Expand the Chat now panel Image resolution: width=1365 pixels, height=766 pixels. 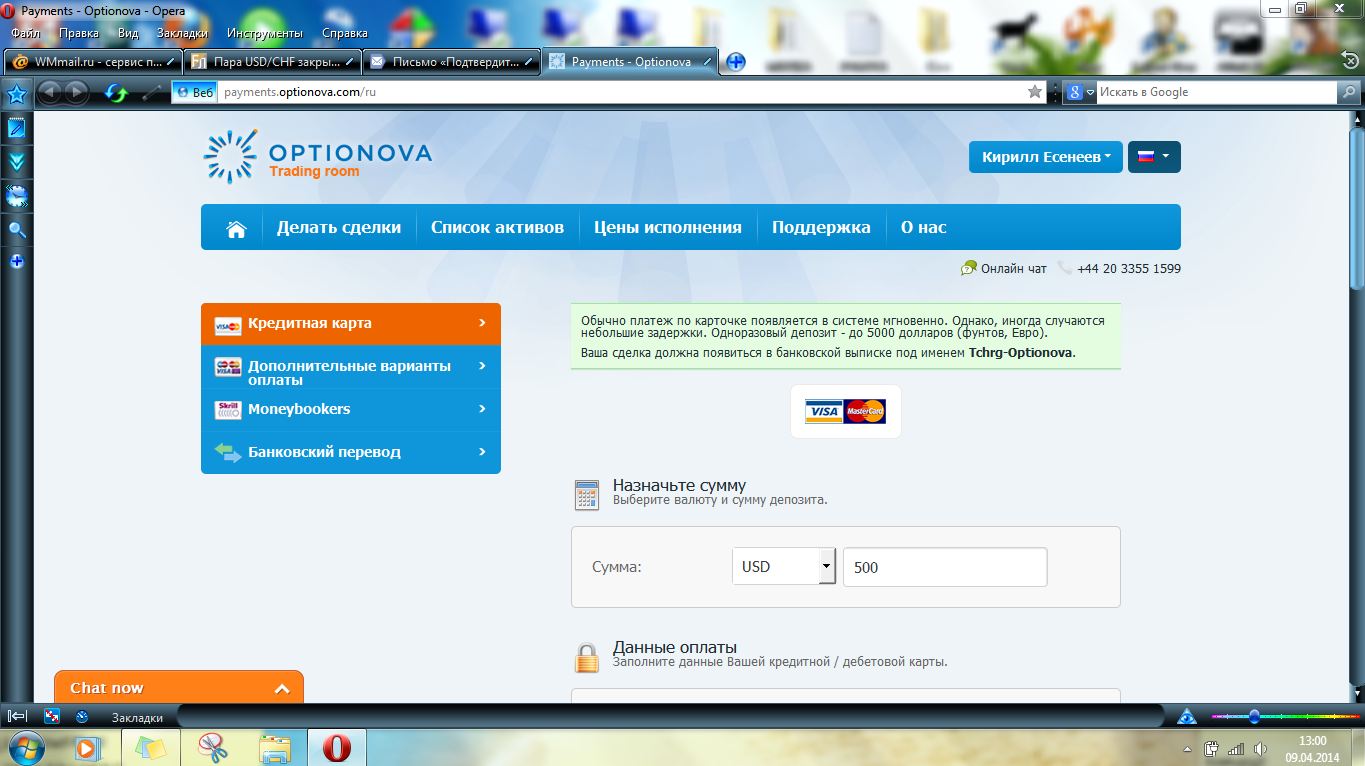(x=179, y=688)
